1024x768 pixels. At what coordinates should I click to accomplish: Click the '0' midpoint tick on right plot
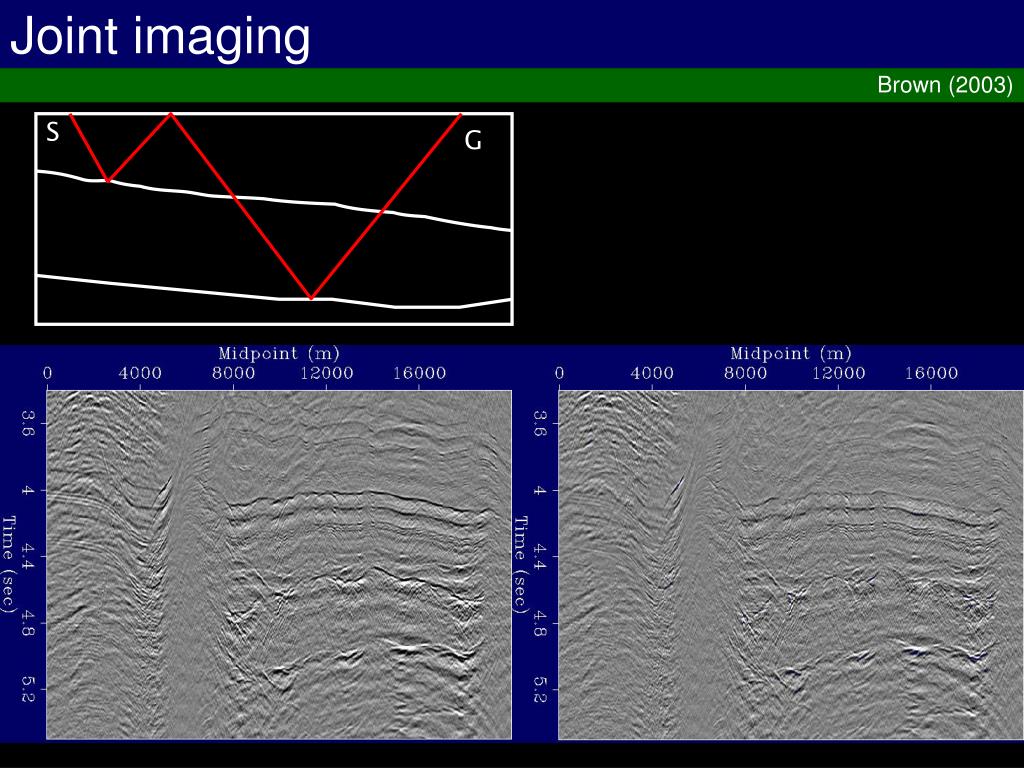(x=559, y=374)
